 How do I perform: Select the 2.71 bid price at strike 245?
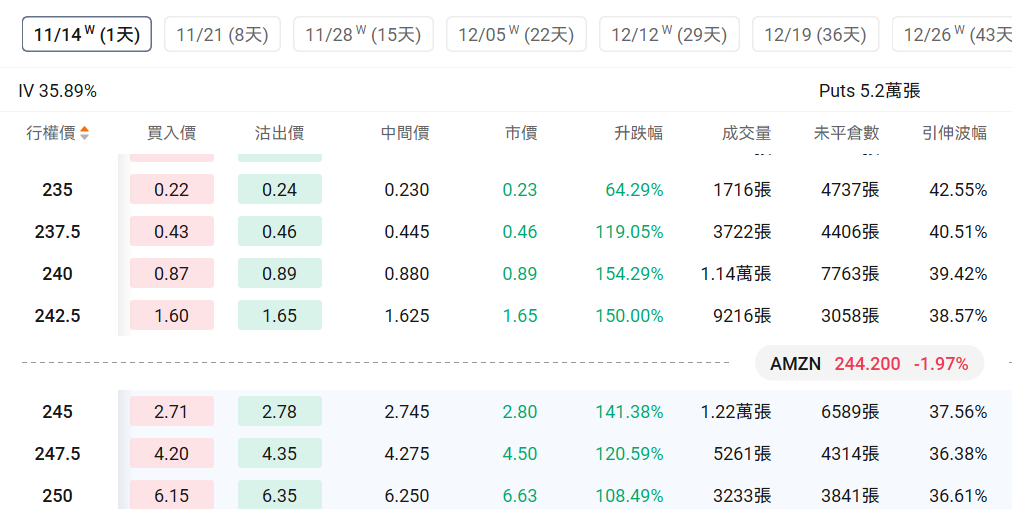coord(172,412)
